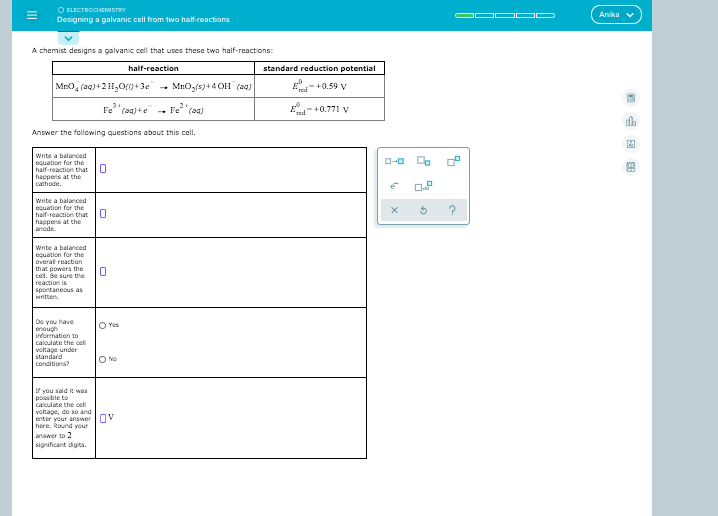Screen dimensions: 718x516
Task: Open the fourth sidebar reference tool
Action: pos(631,167)
